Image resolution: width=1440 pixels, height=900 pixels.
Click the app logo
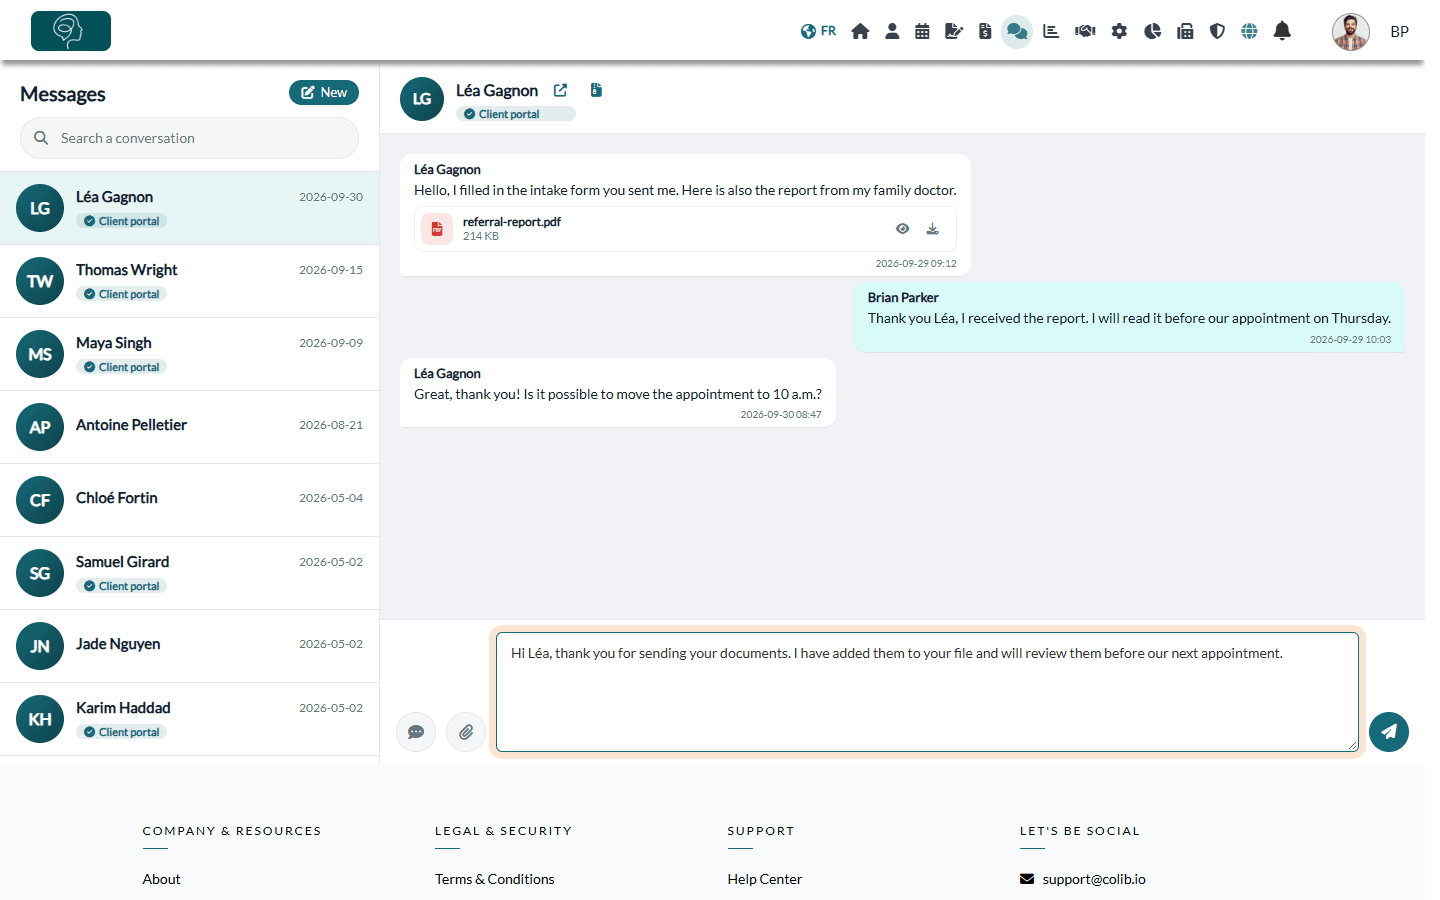click(x=71, y=31)
